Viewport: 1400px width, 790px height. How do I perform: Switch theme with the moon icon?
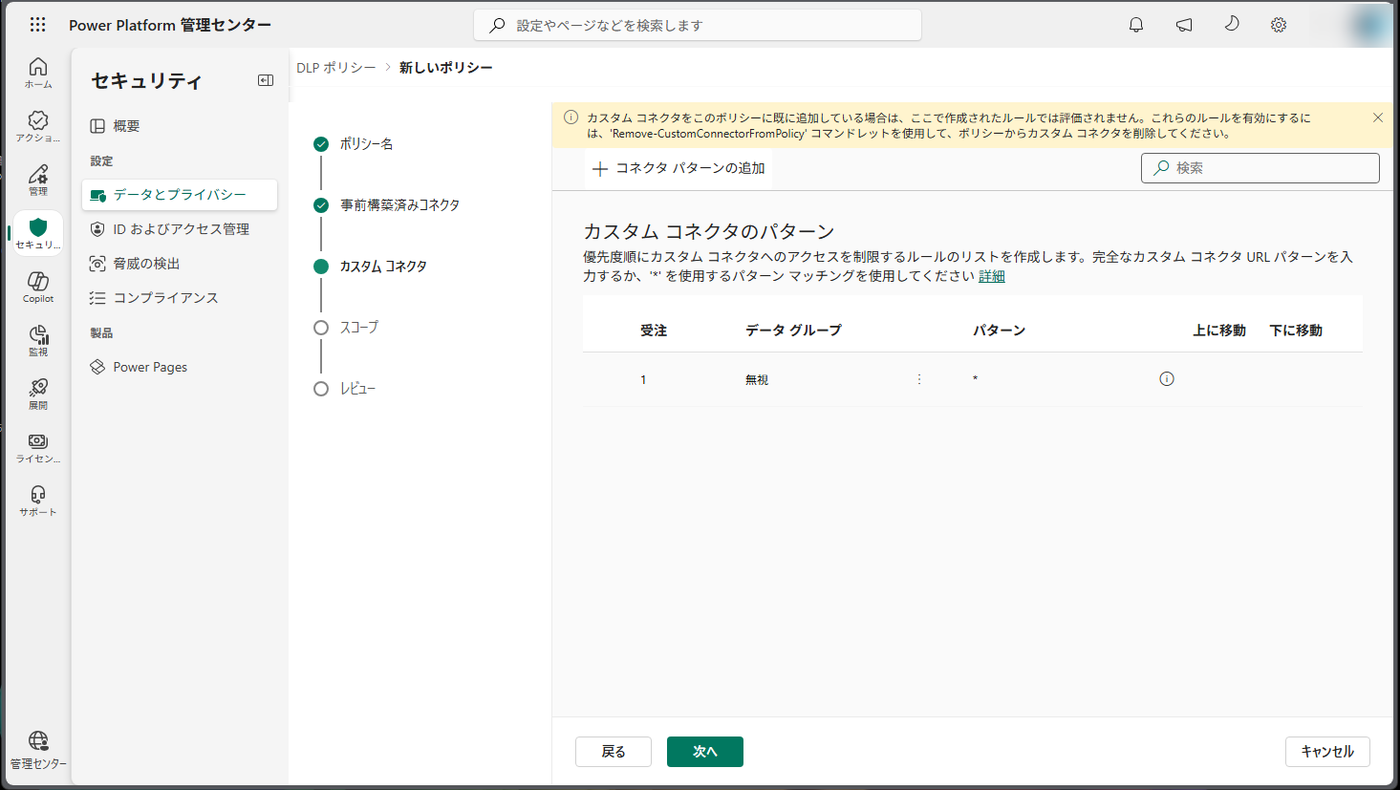click(x=1231, y=25)
